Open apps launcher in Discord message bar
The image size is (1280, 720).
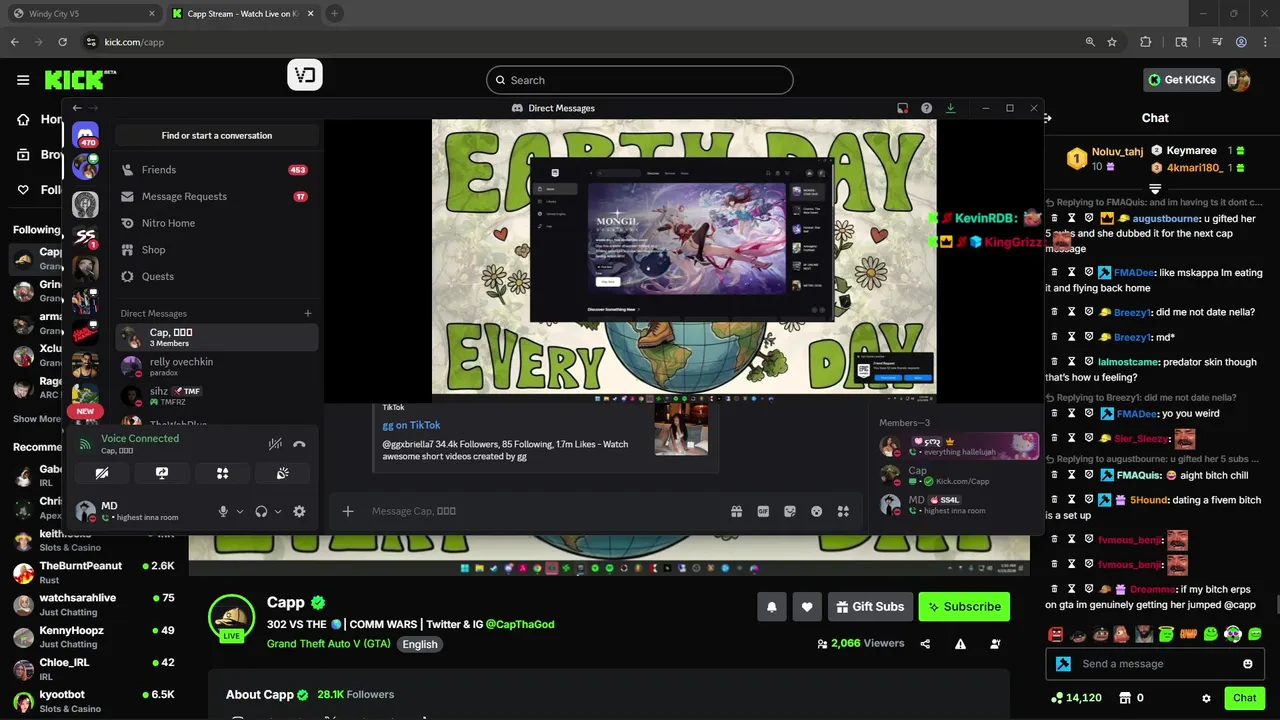point(844,511)
